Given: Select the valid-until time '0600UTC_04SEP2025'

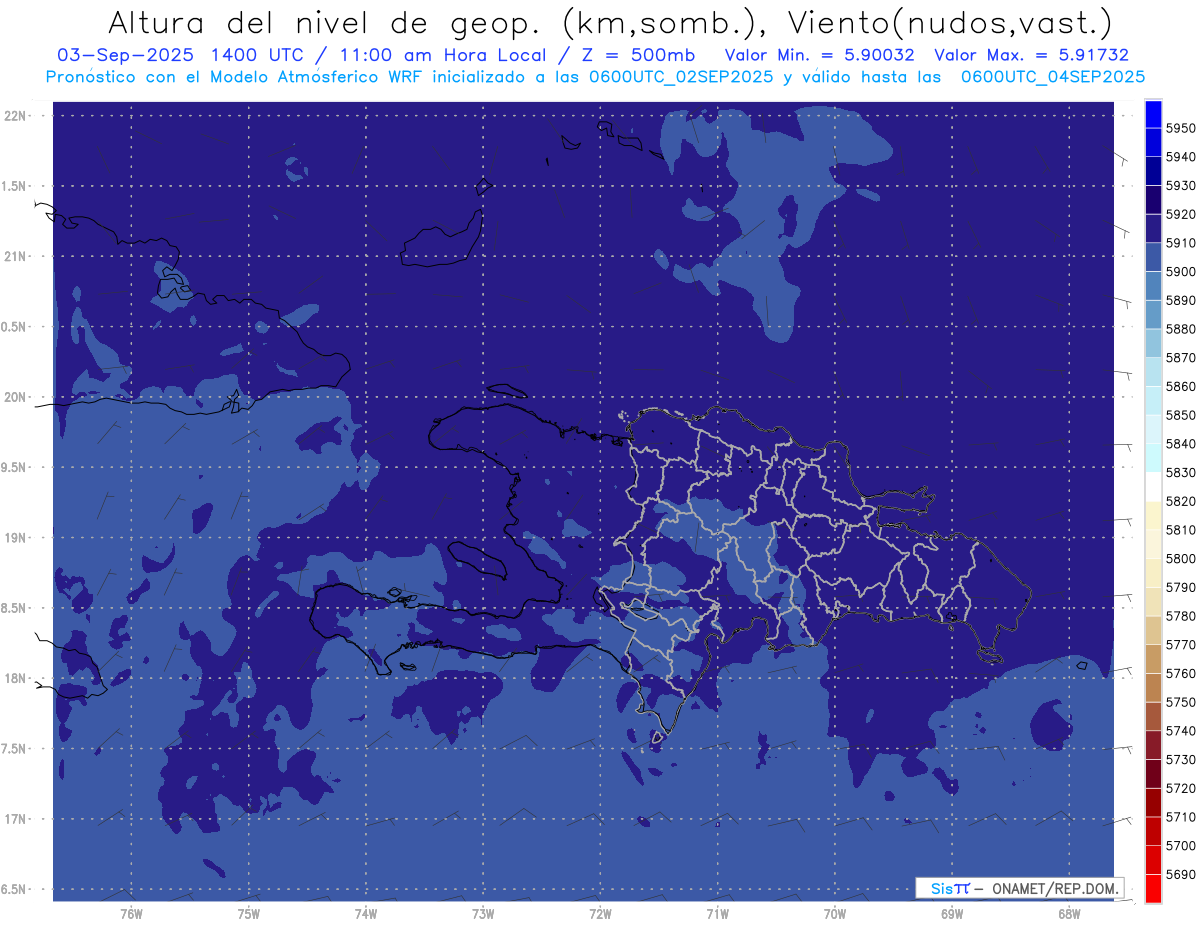Looking at the screenshot, I should click(1053, 77).
